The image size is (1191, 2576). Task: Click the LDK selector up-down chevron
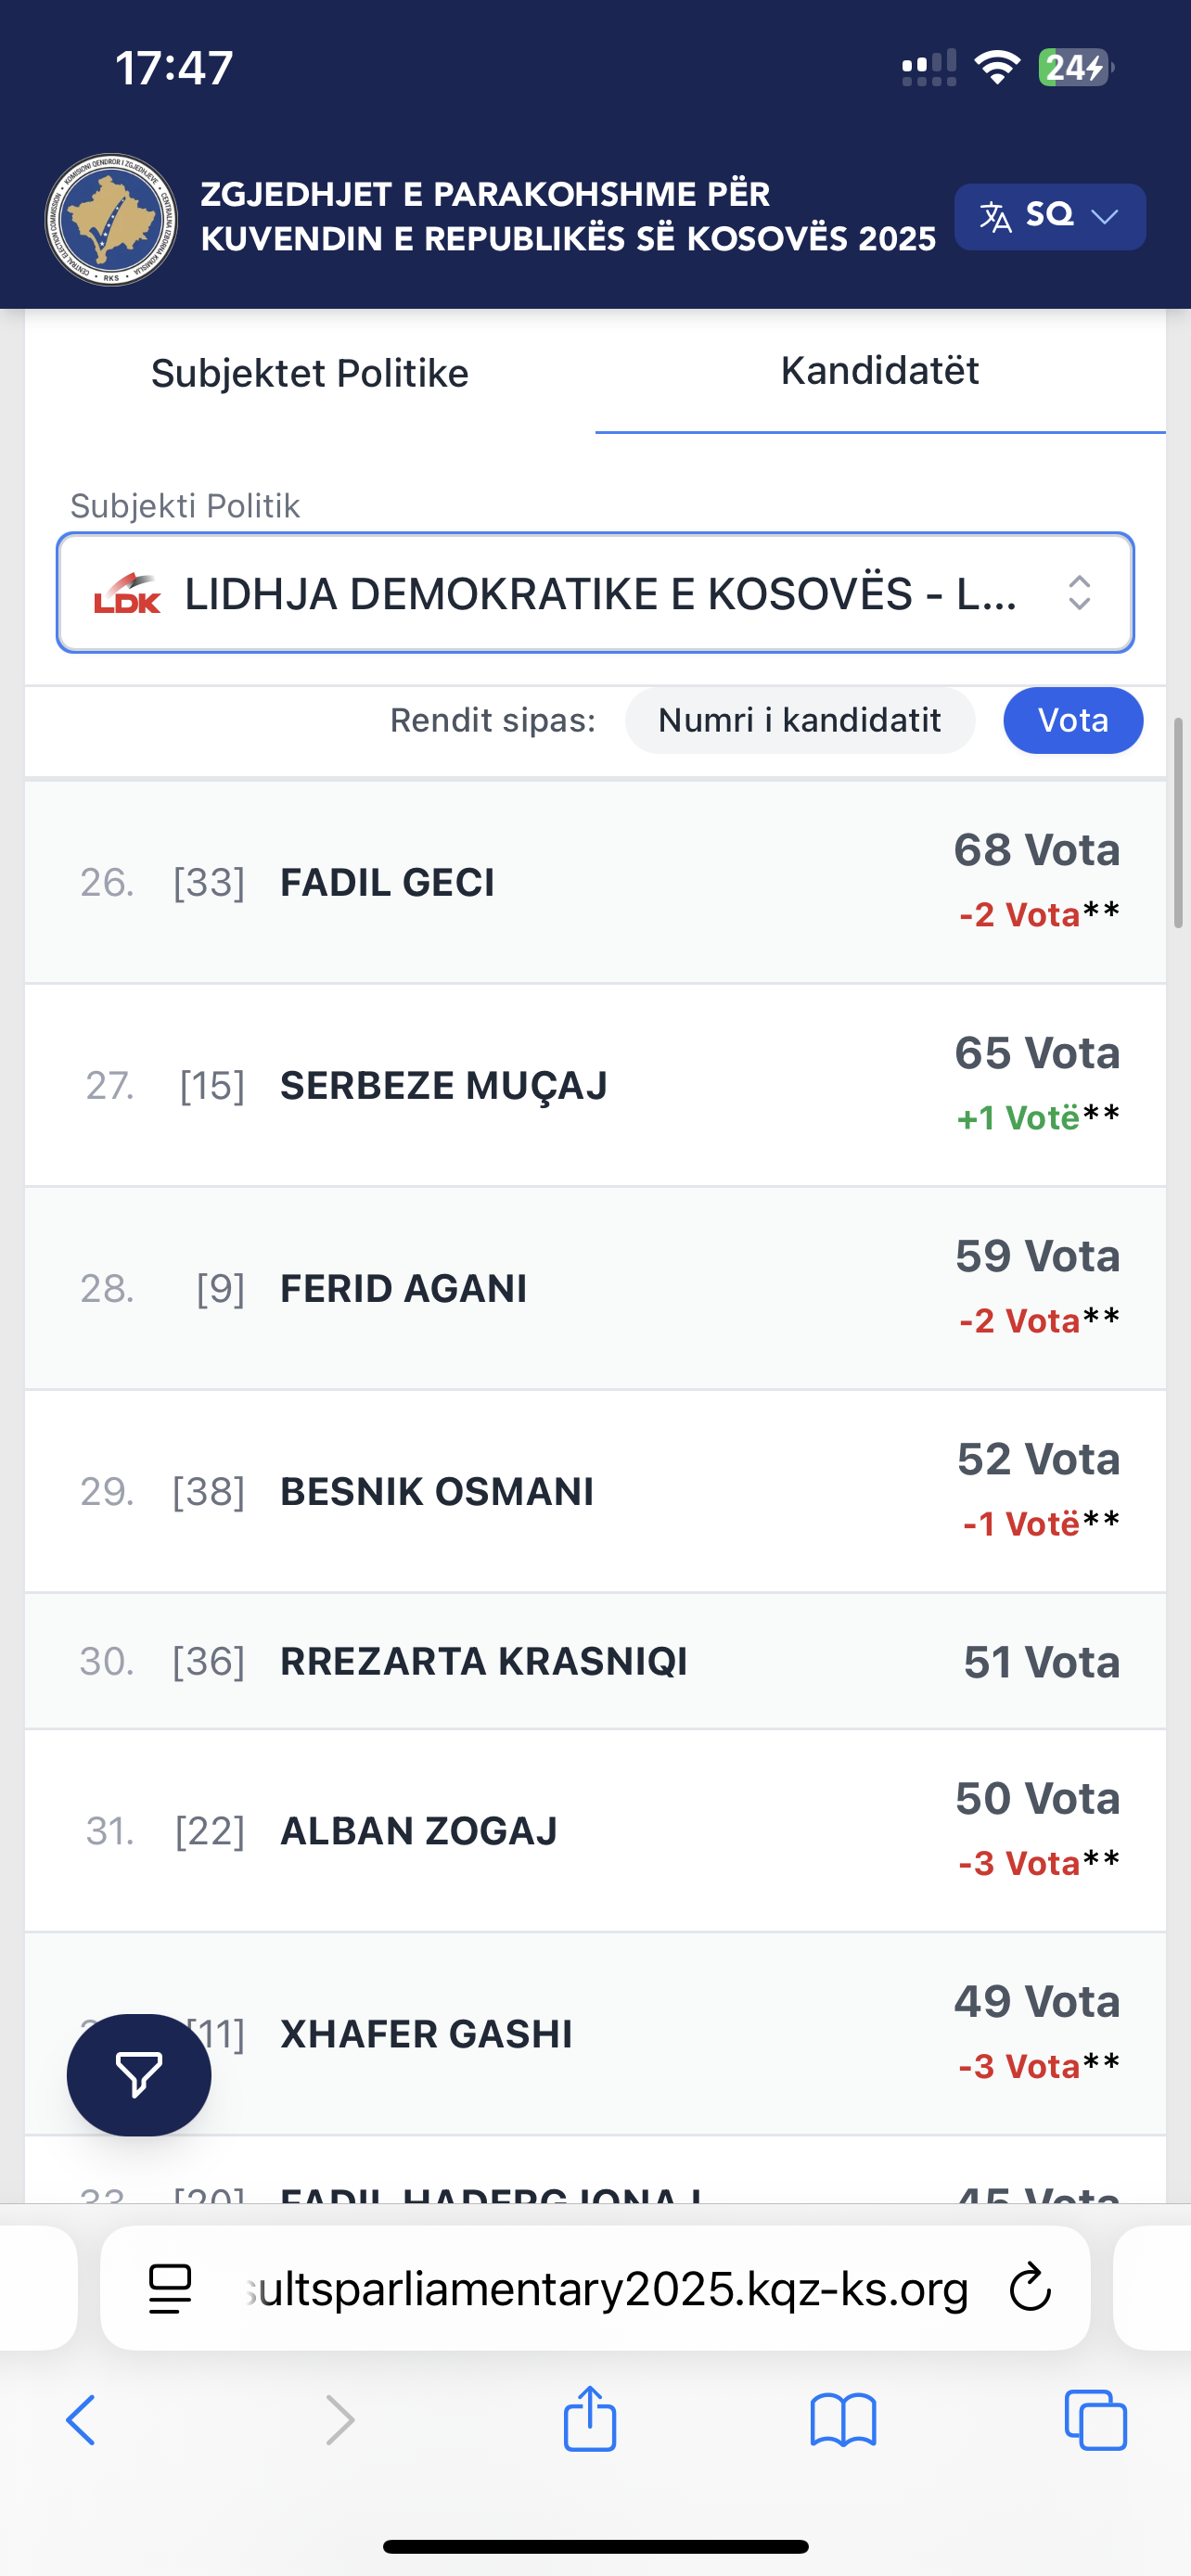pos(1079,593)
